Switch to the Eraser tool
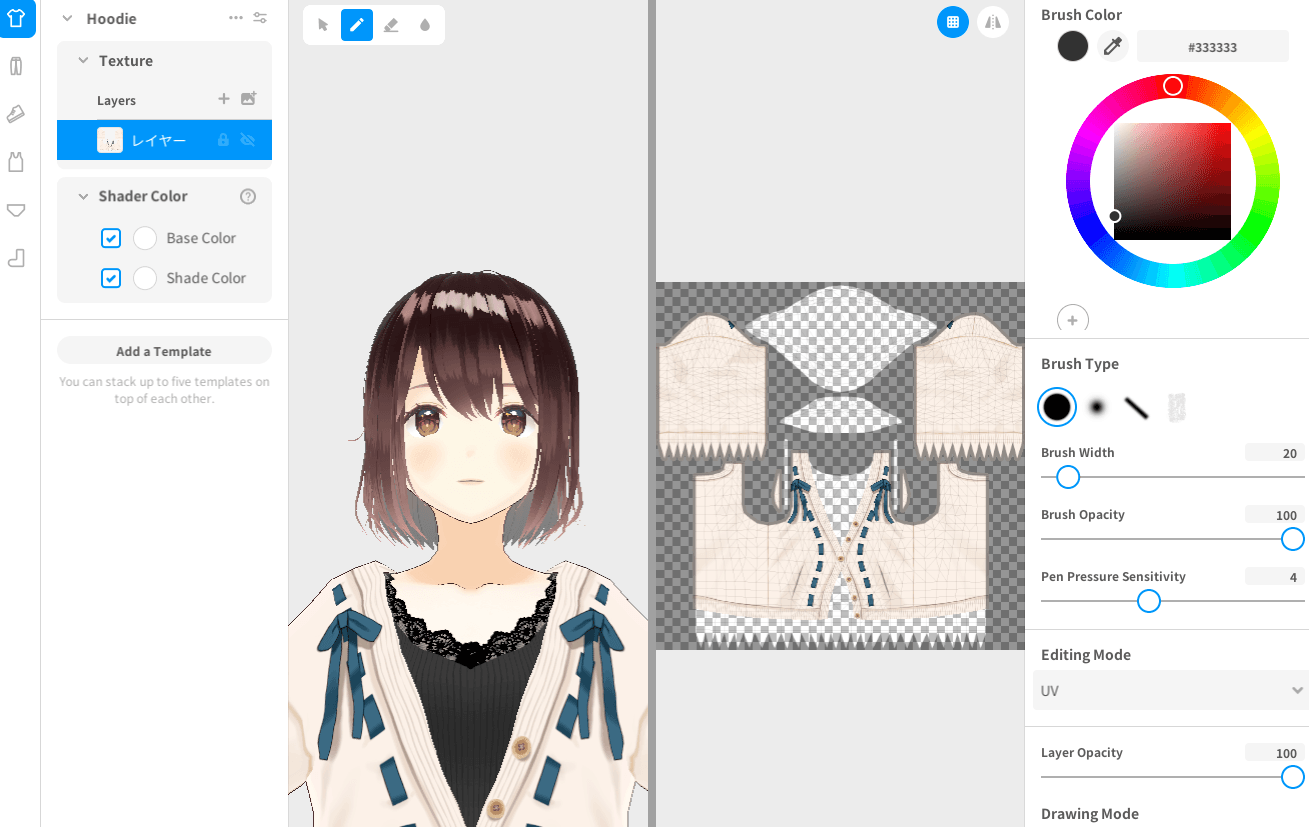The image size is (1309, 827). click(x=390, y=24)
